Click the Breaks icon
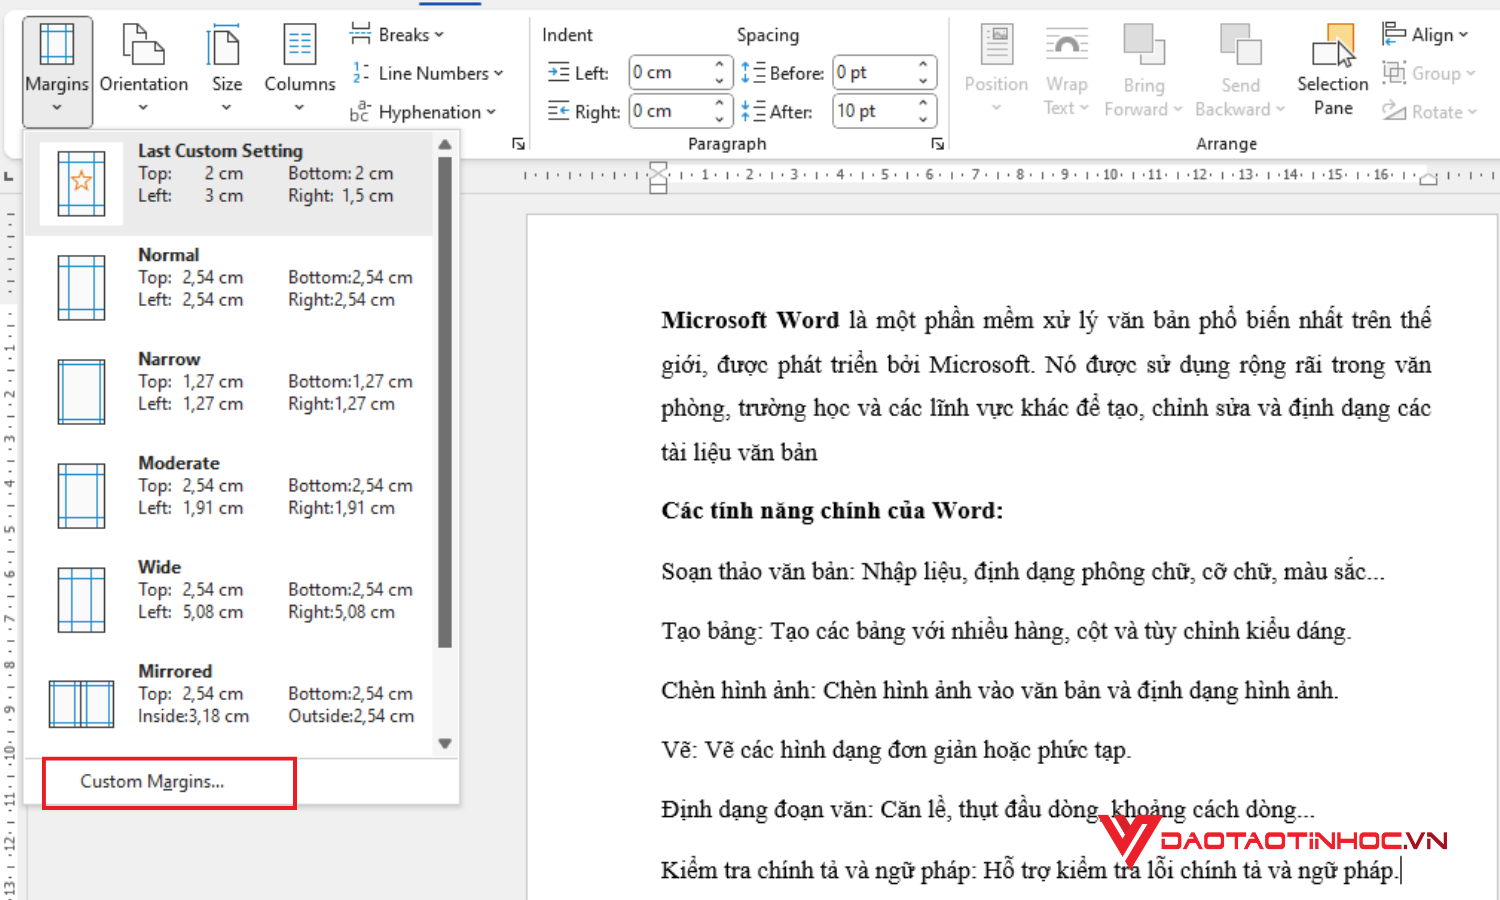The height and width of the screenshot is (900, 1500). [360, 34]
